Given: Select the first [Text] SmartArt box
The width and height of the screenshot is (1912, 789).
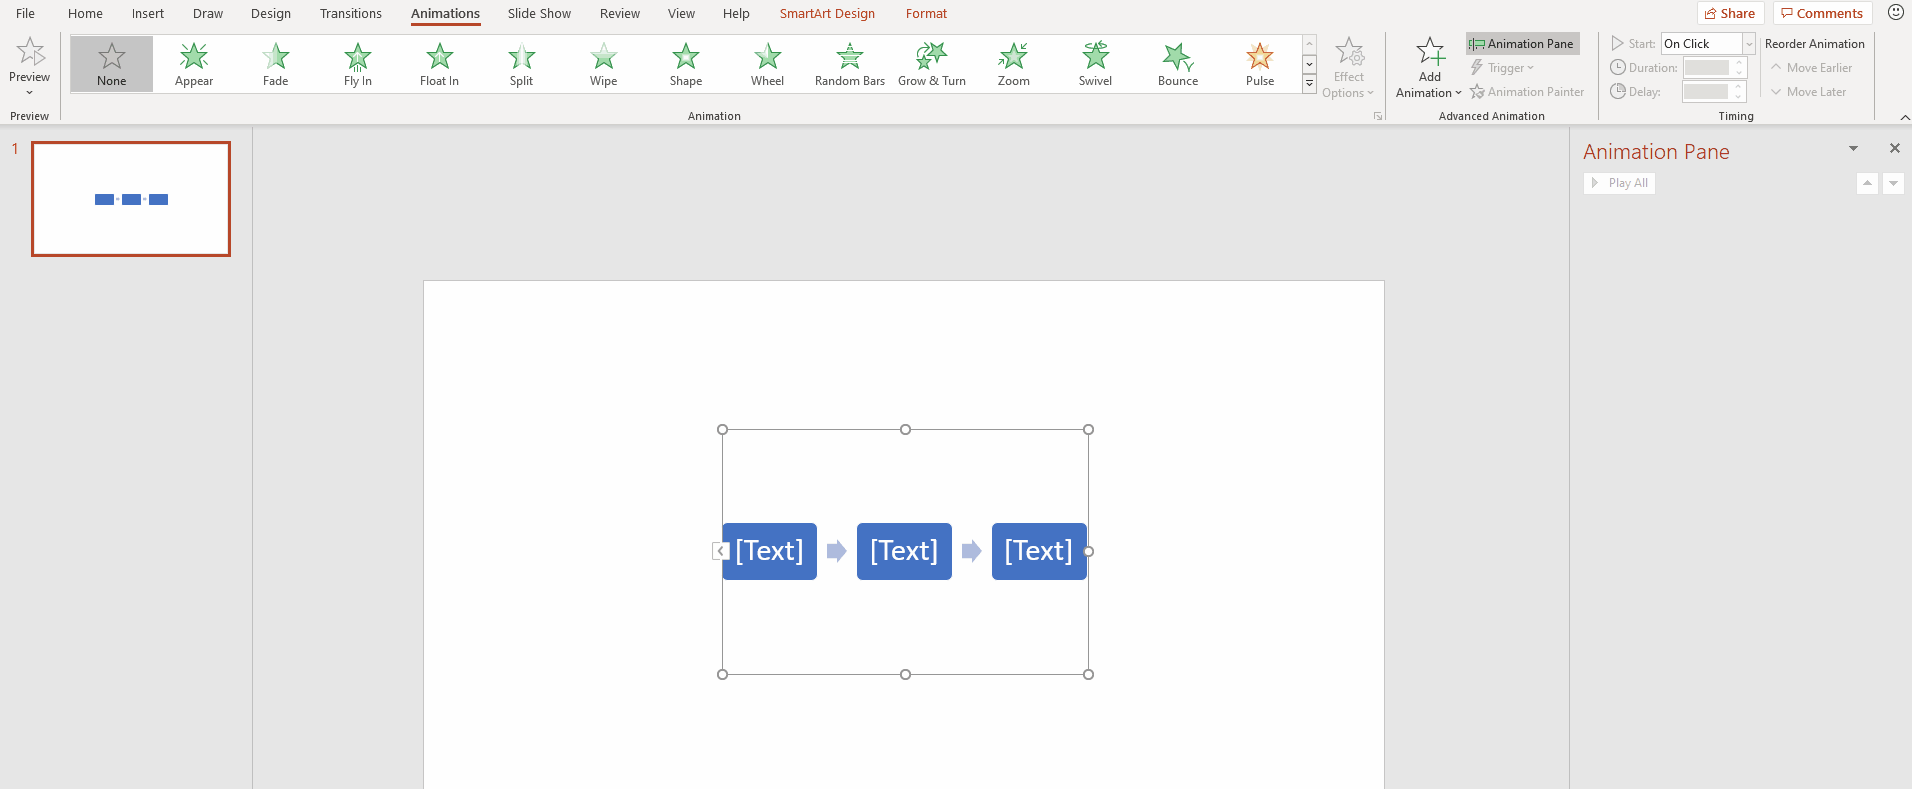Looking at the screenshot, I should [770, 551].
